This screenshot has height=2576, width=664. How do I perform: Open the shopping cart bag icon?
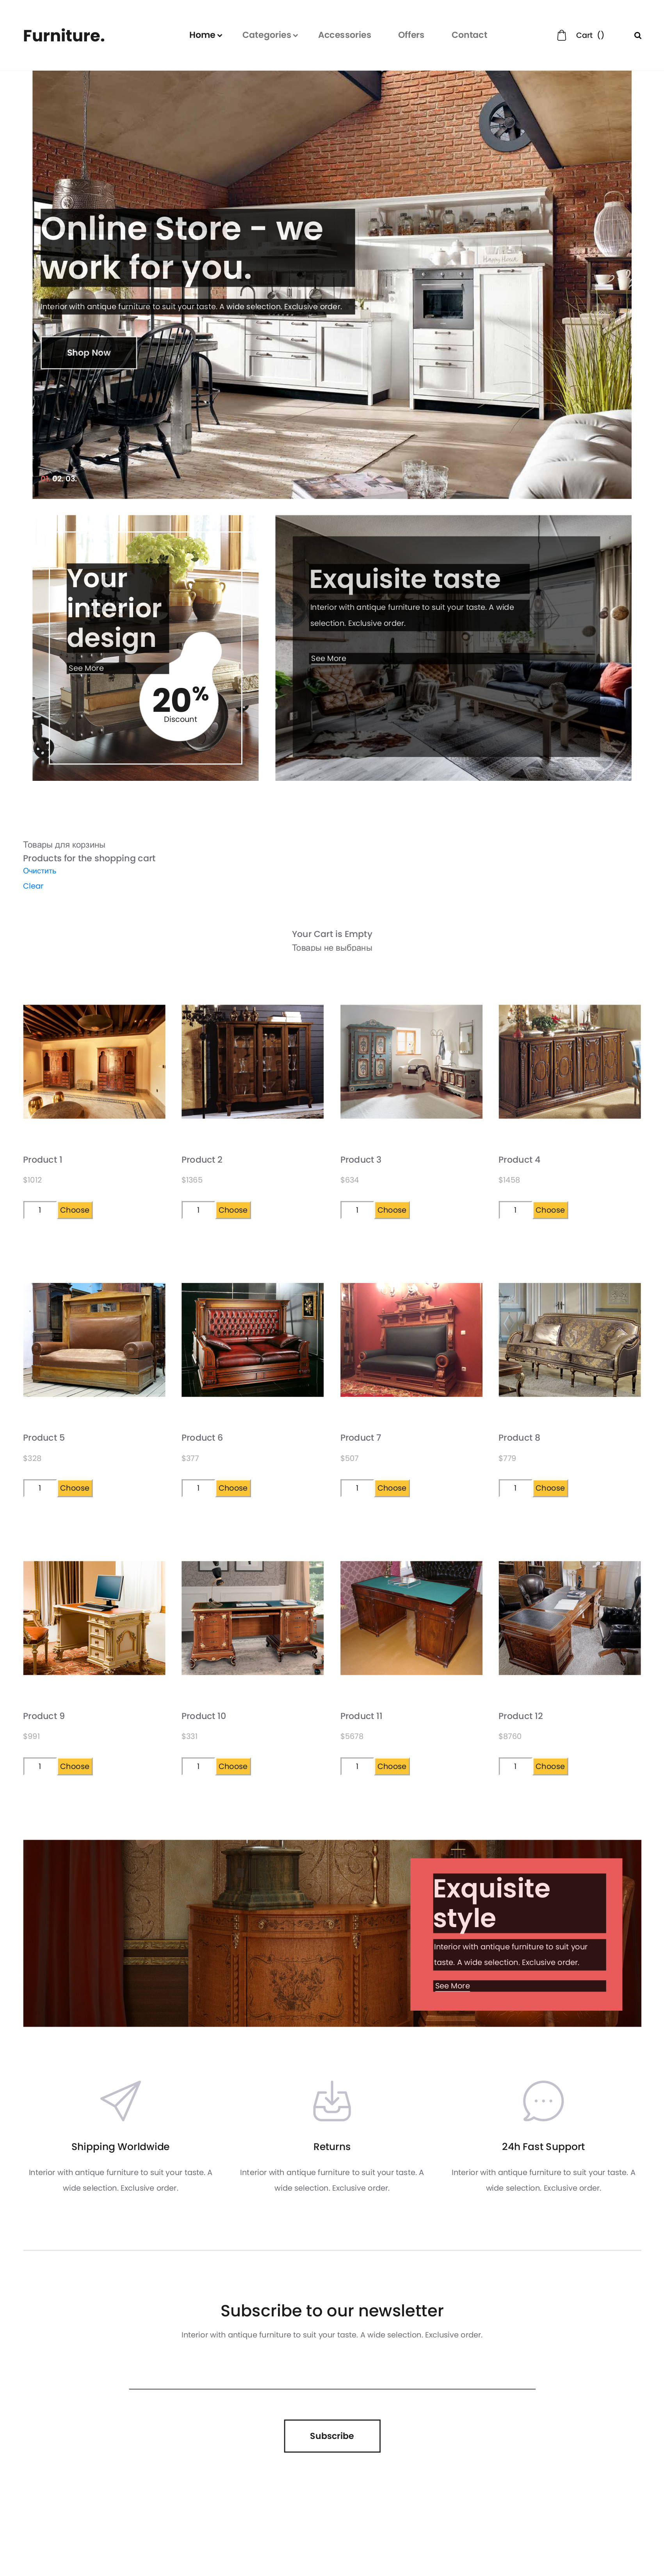[x=561, y=35]
